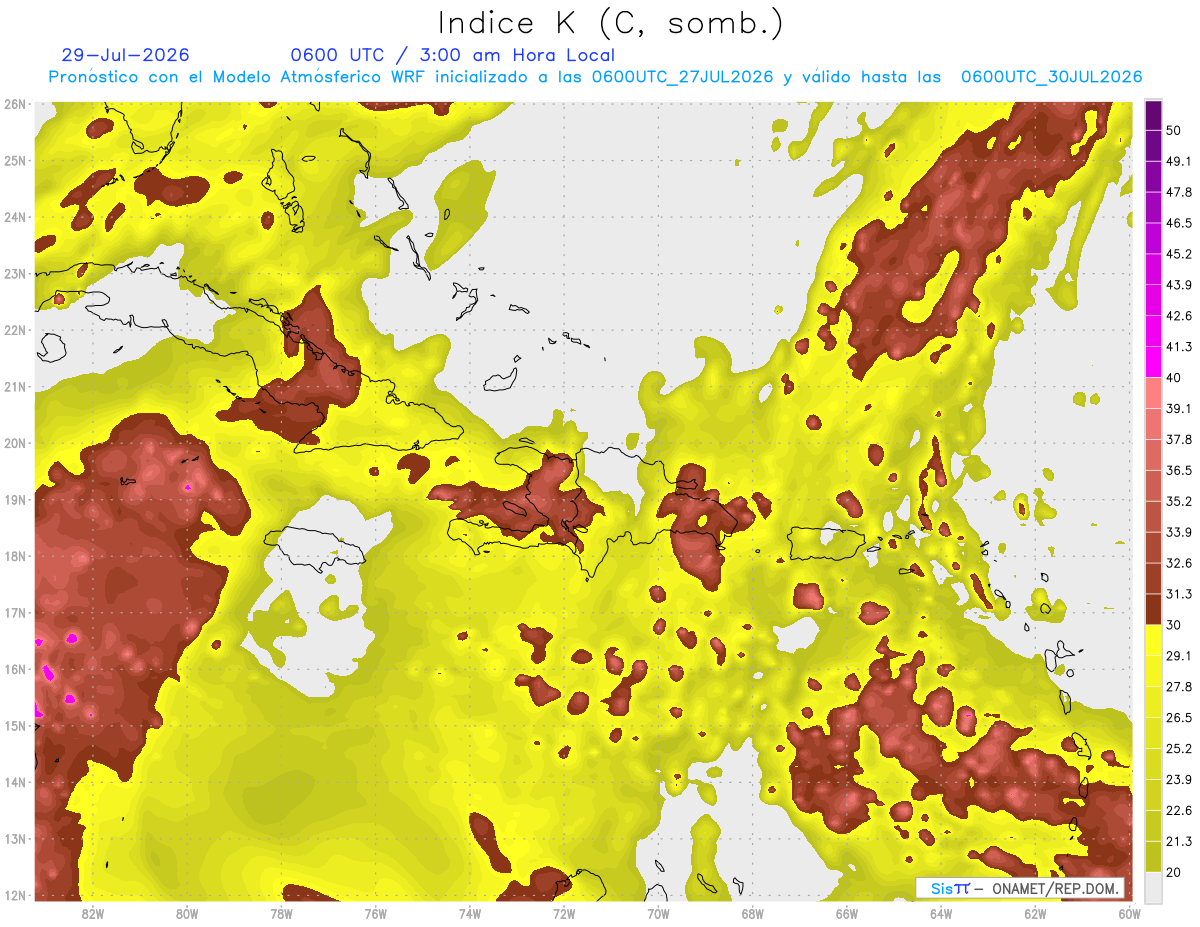Click the latitude axis label "12N"
1200x927 pixels.
(15, 895)
